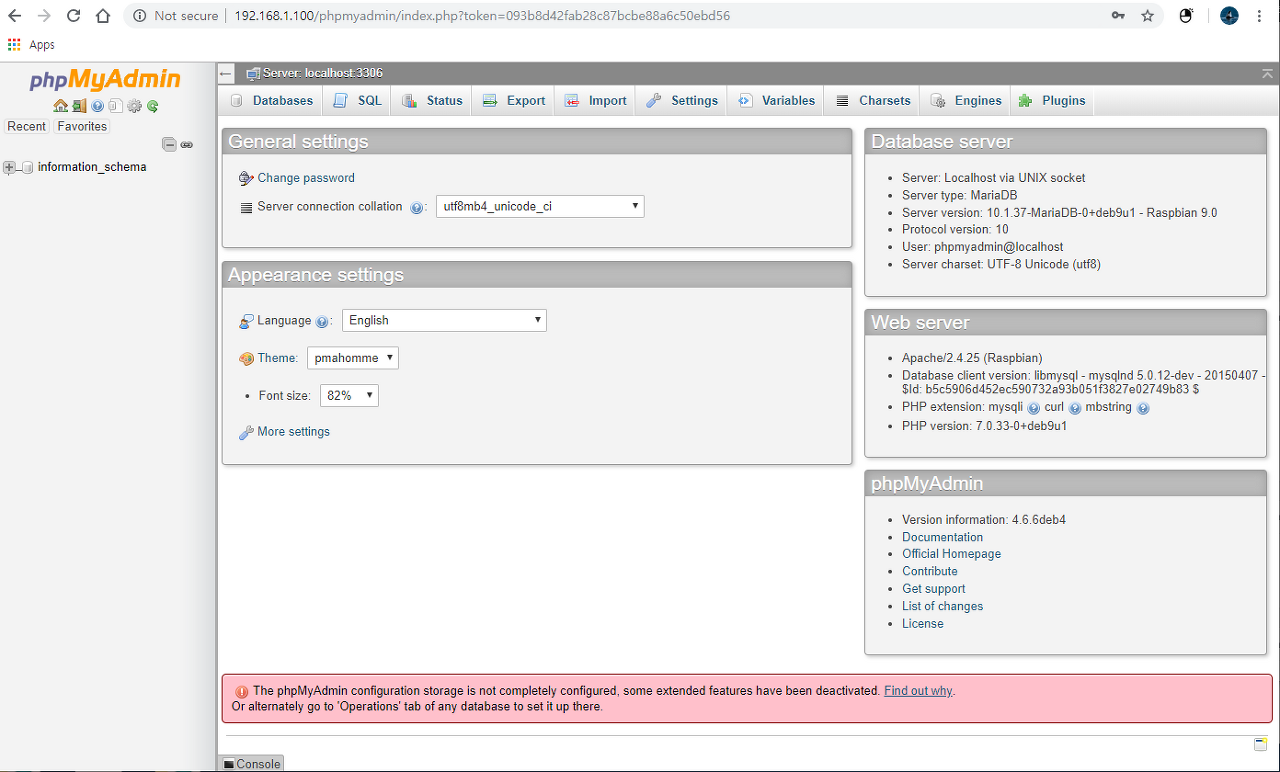Click help icon next to Language label
The image size is (1280, 772).
[322, 322]
